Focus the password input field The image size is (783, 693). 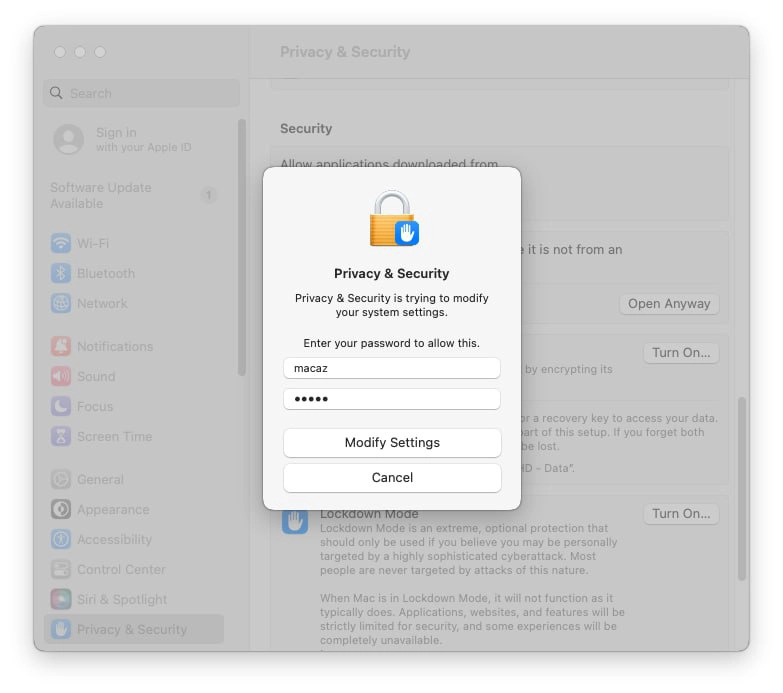click(392, 399)
